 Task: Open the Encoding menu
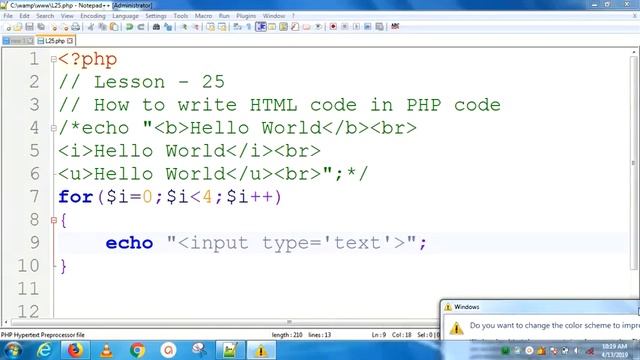(93, 16)
